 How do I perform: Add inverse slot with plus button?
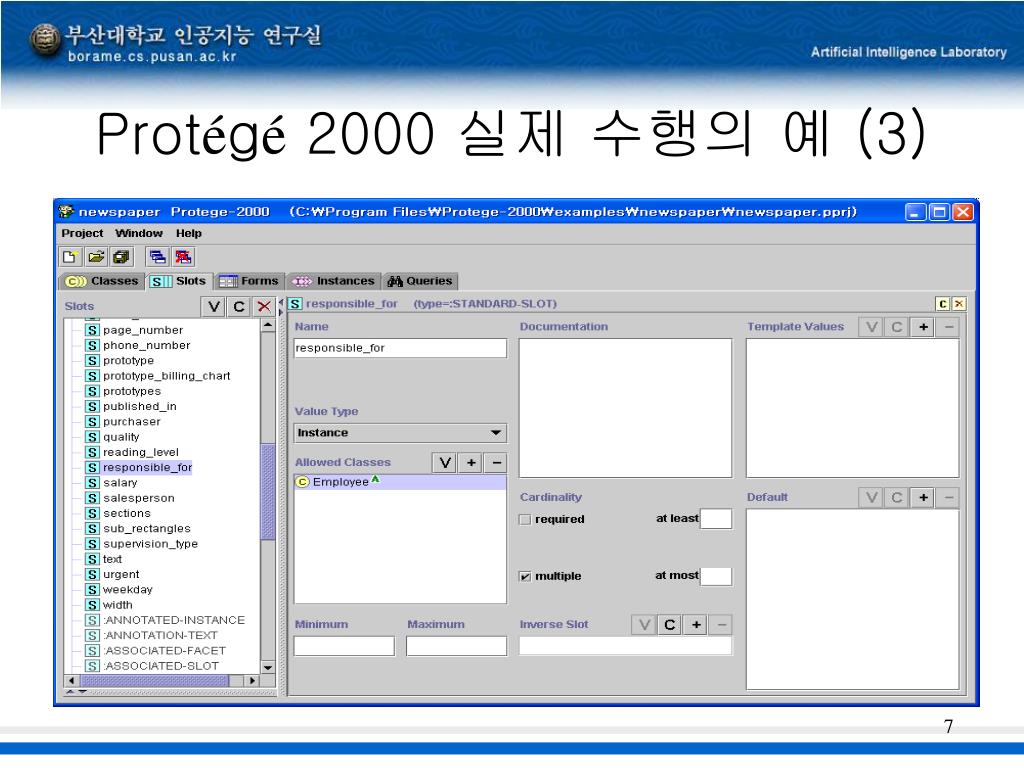point(696,625)
